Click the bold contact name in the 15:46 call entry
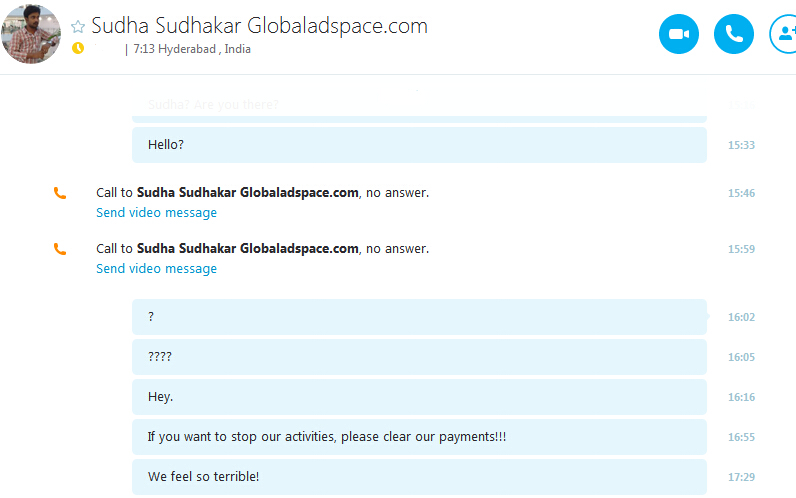Viewport: 796px width, 498px height. [248, 193]
